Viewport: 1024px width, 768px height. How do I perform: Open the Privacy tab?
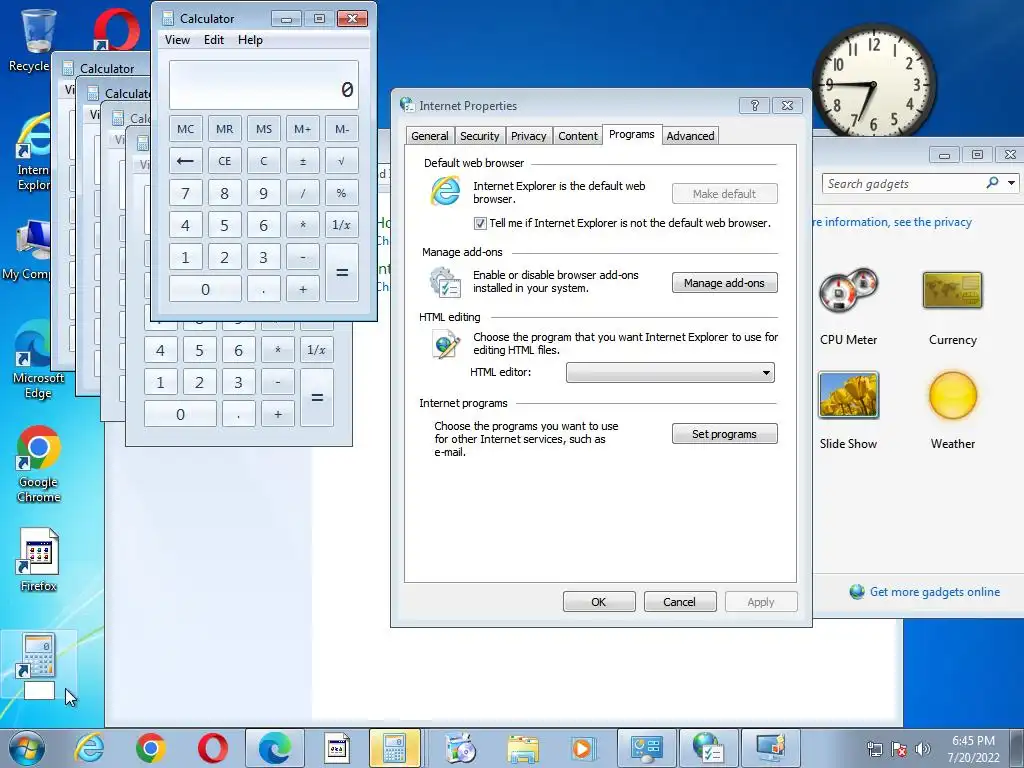tap(528, 136)
